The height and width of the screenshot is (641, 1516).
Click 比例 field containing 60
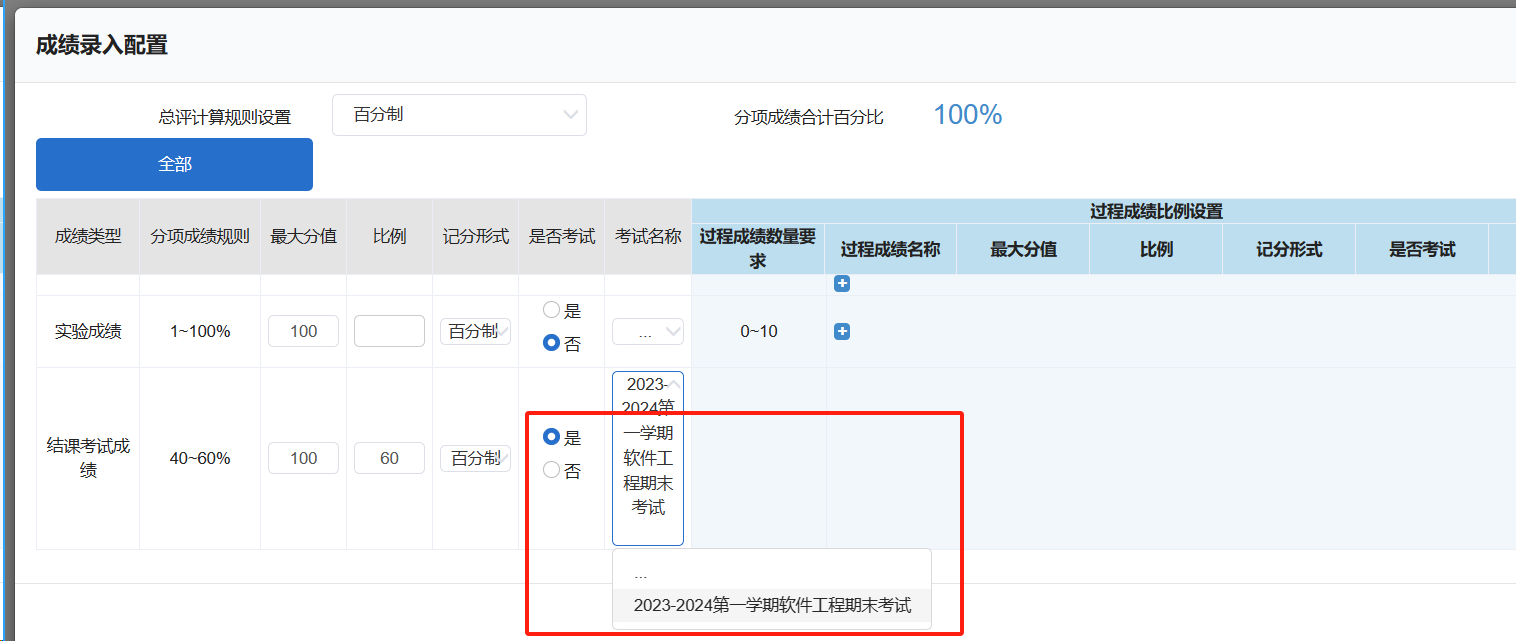click(x=389, y=458)
